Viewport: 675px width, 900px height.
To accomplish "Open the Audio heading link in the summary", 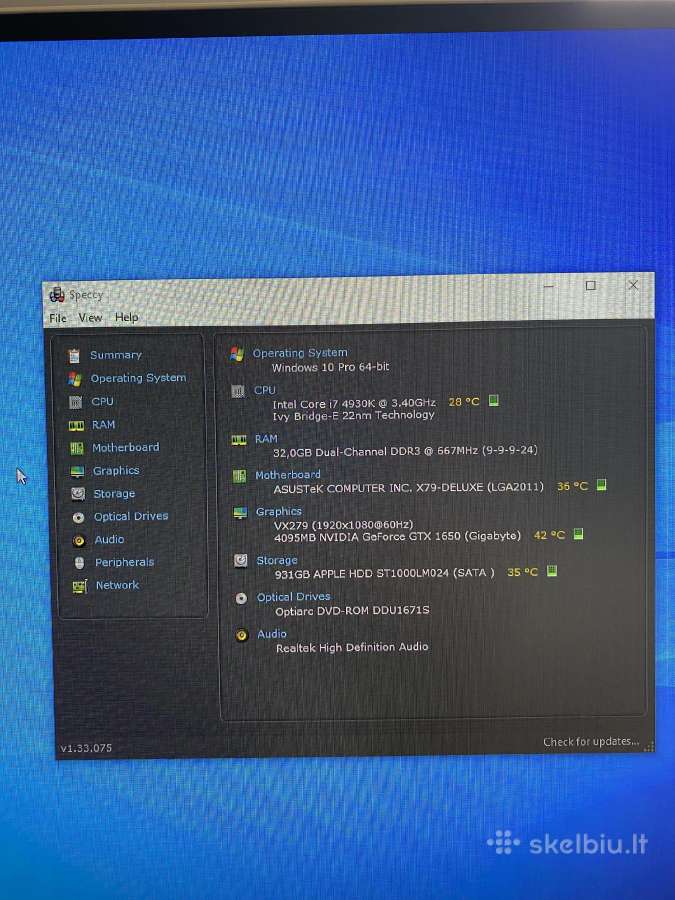I will [271, 634].
